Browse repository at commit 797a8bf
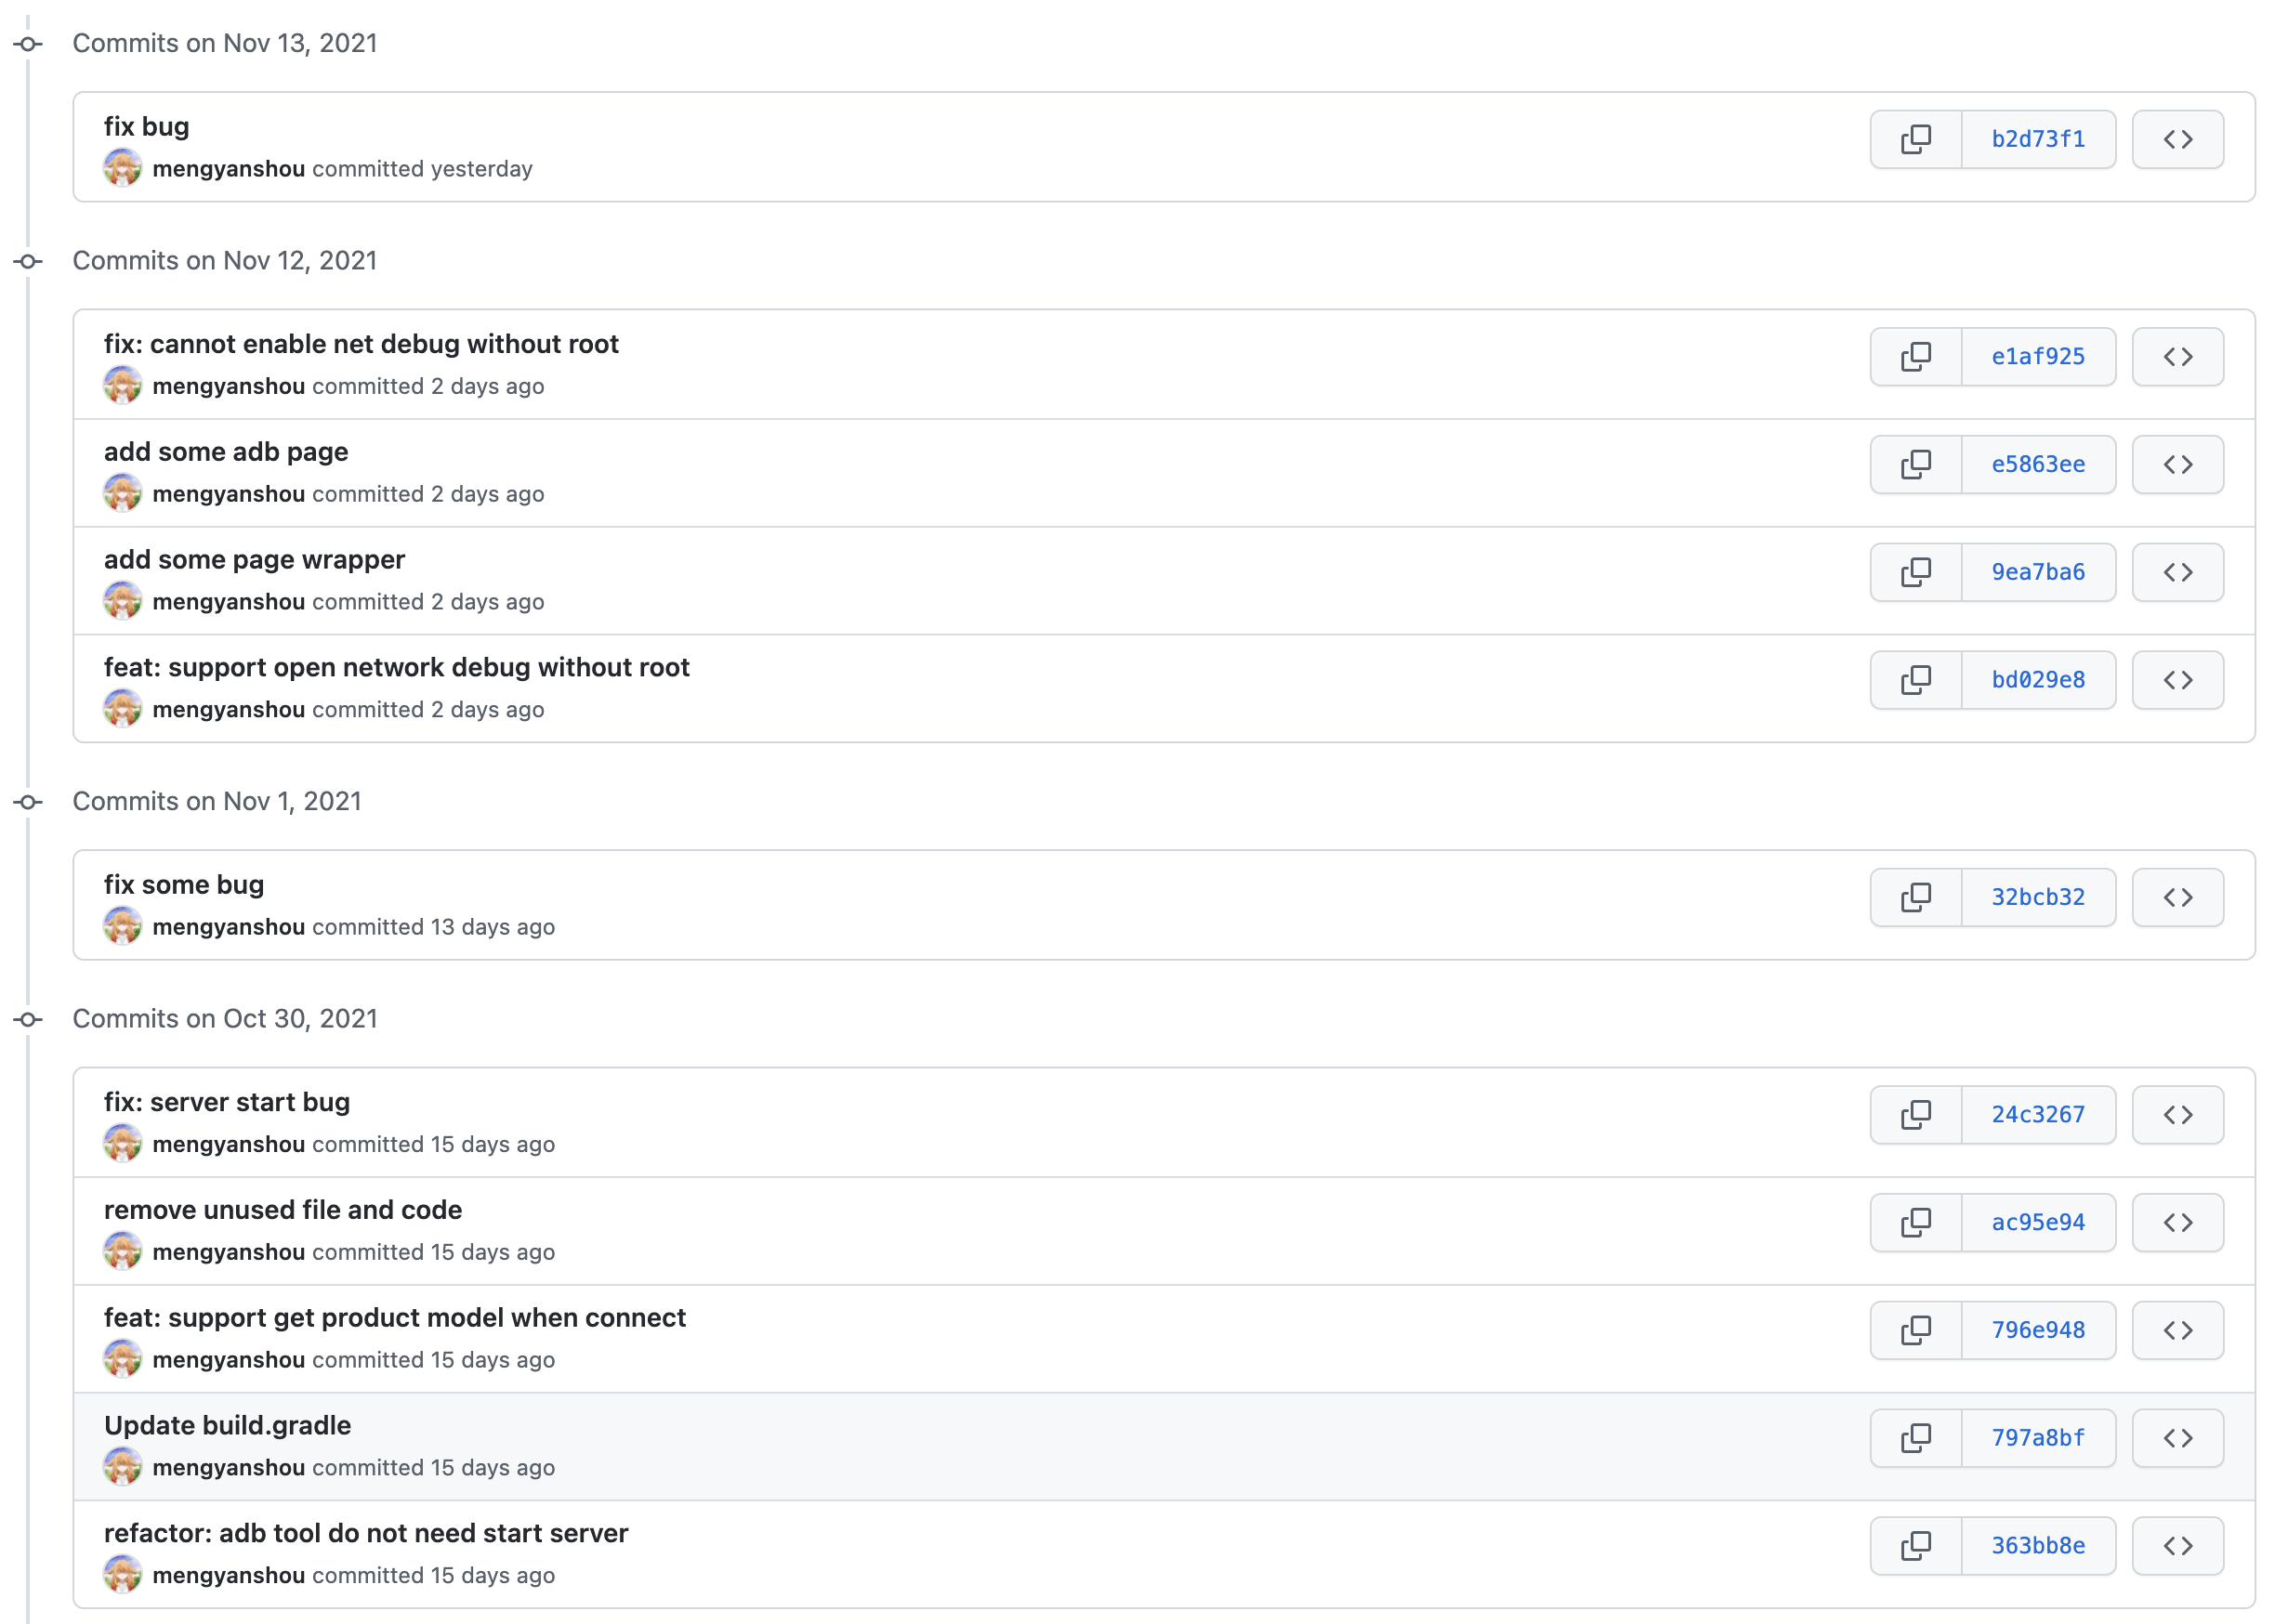The height and width of the screenshot is (1624, 2275). 2177,1438
